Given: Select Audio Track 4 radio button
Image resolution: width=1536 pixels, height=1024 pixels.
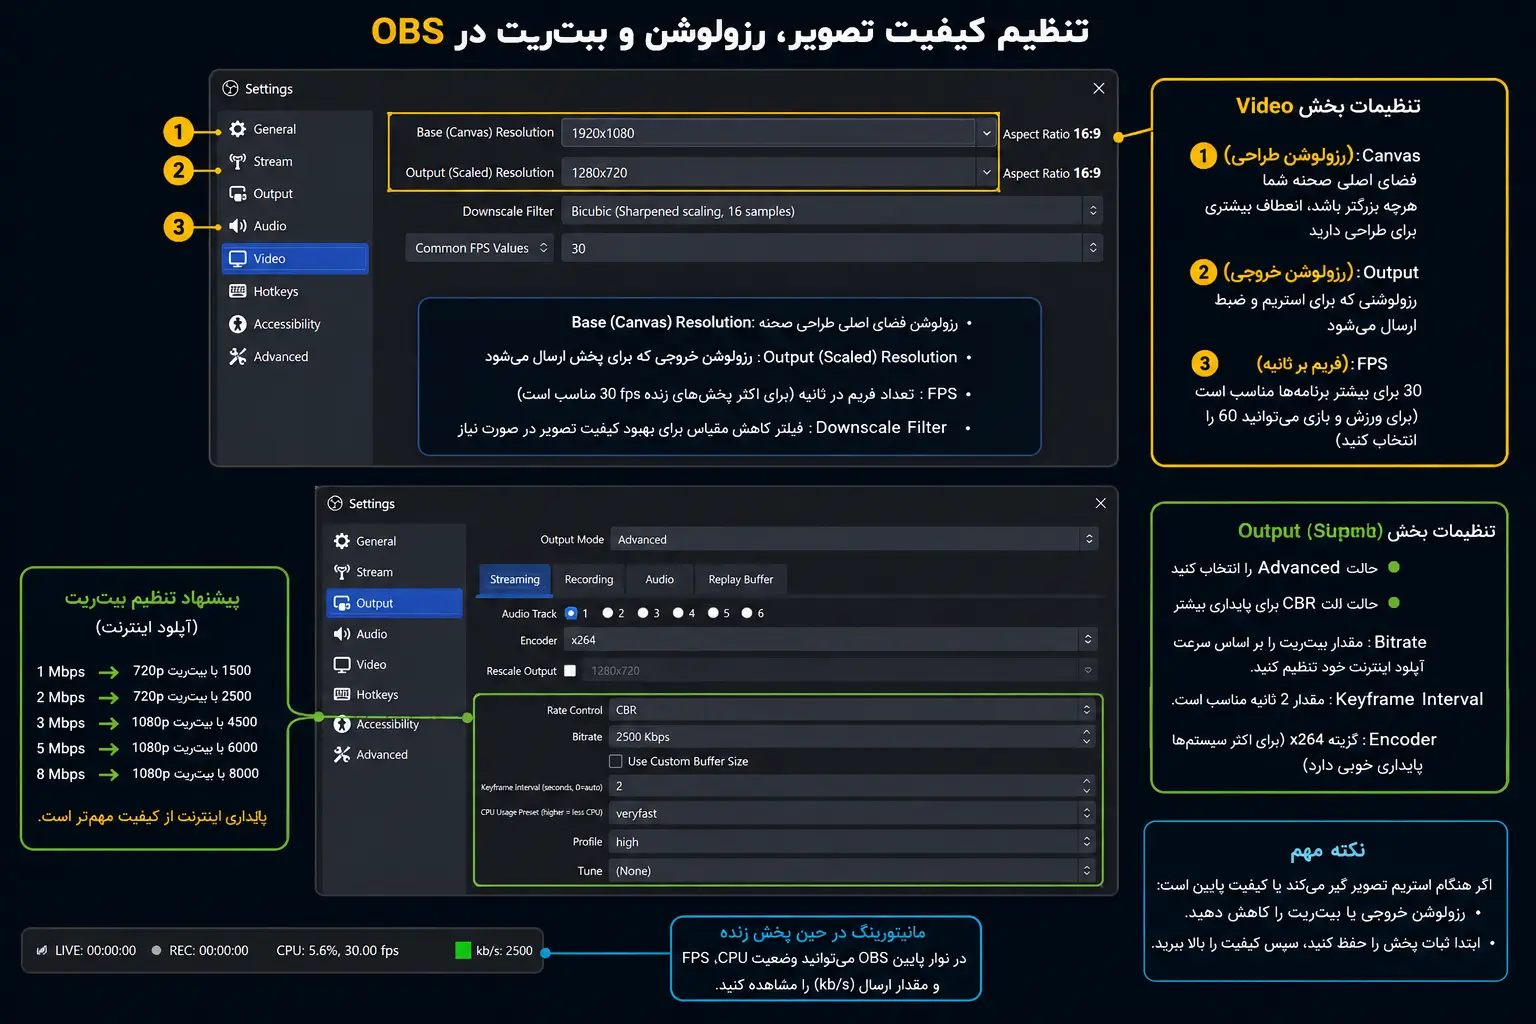Looking at the screenshot, I should click(678, 613).
